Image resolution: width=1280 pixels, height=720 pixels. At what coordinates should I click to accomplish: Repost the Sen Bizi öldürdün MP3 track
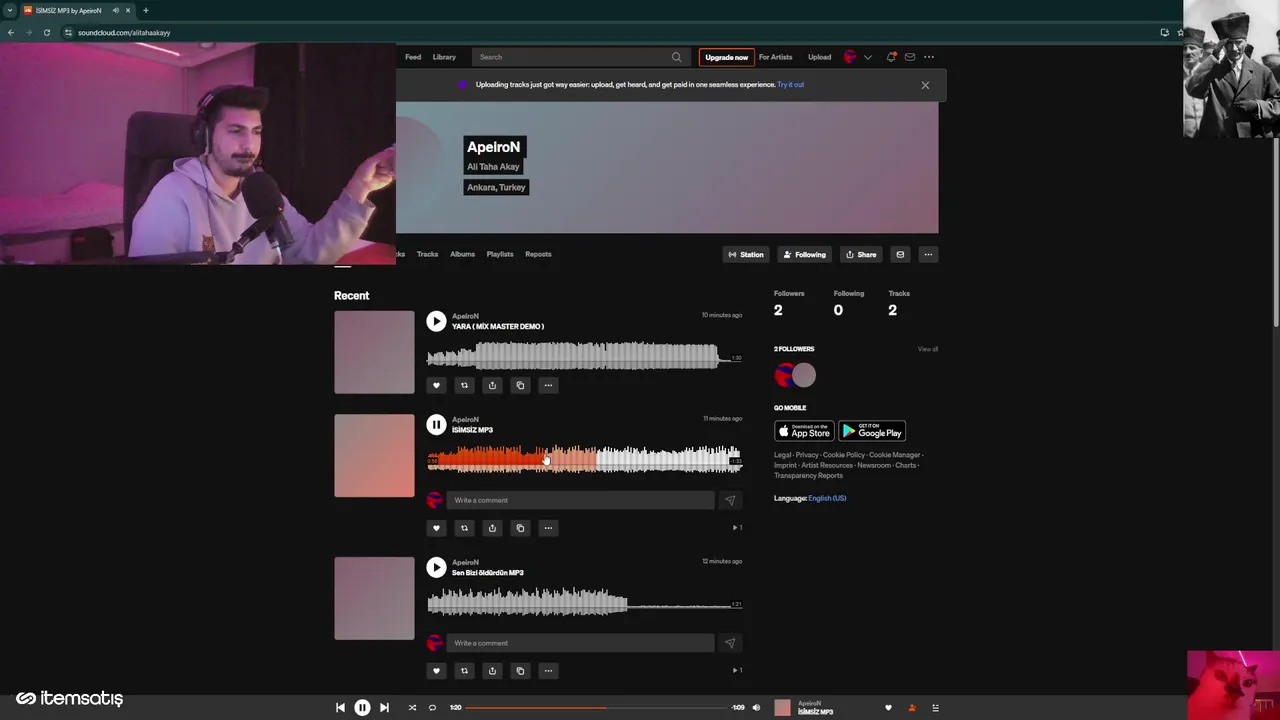click(464, 671)
